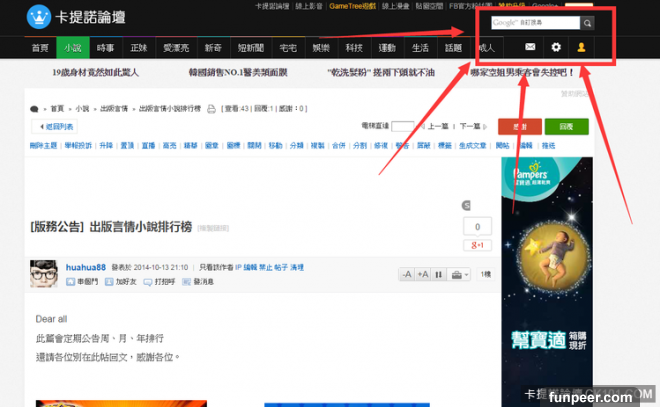660x407 pixels.
Task: Click the 電梯直達 floor number input
Action: click(402, 127)
